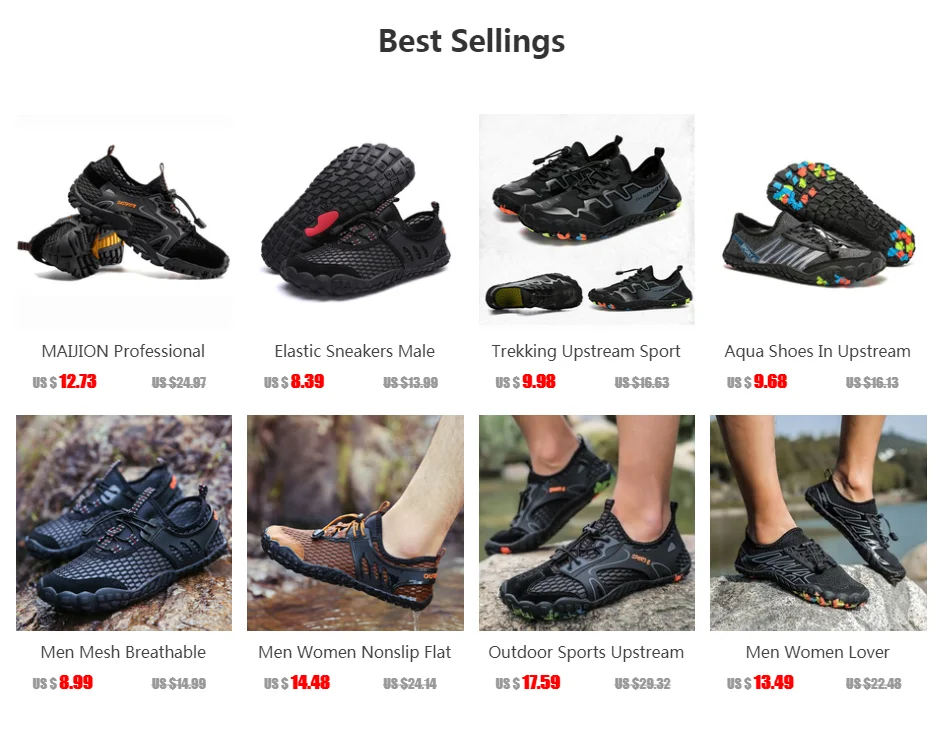Open the Men Women Lover title link
This screenshot has height=729, width=943.
(817, 652)
